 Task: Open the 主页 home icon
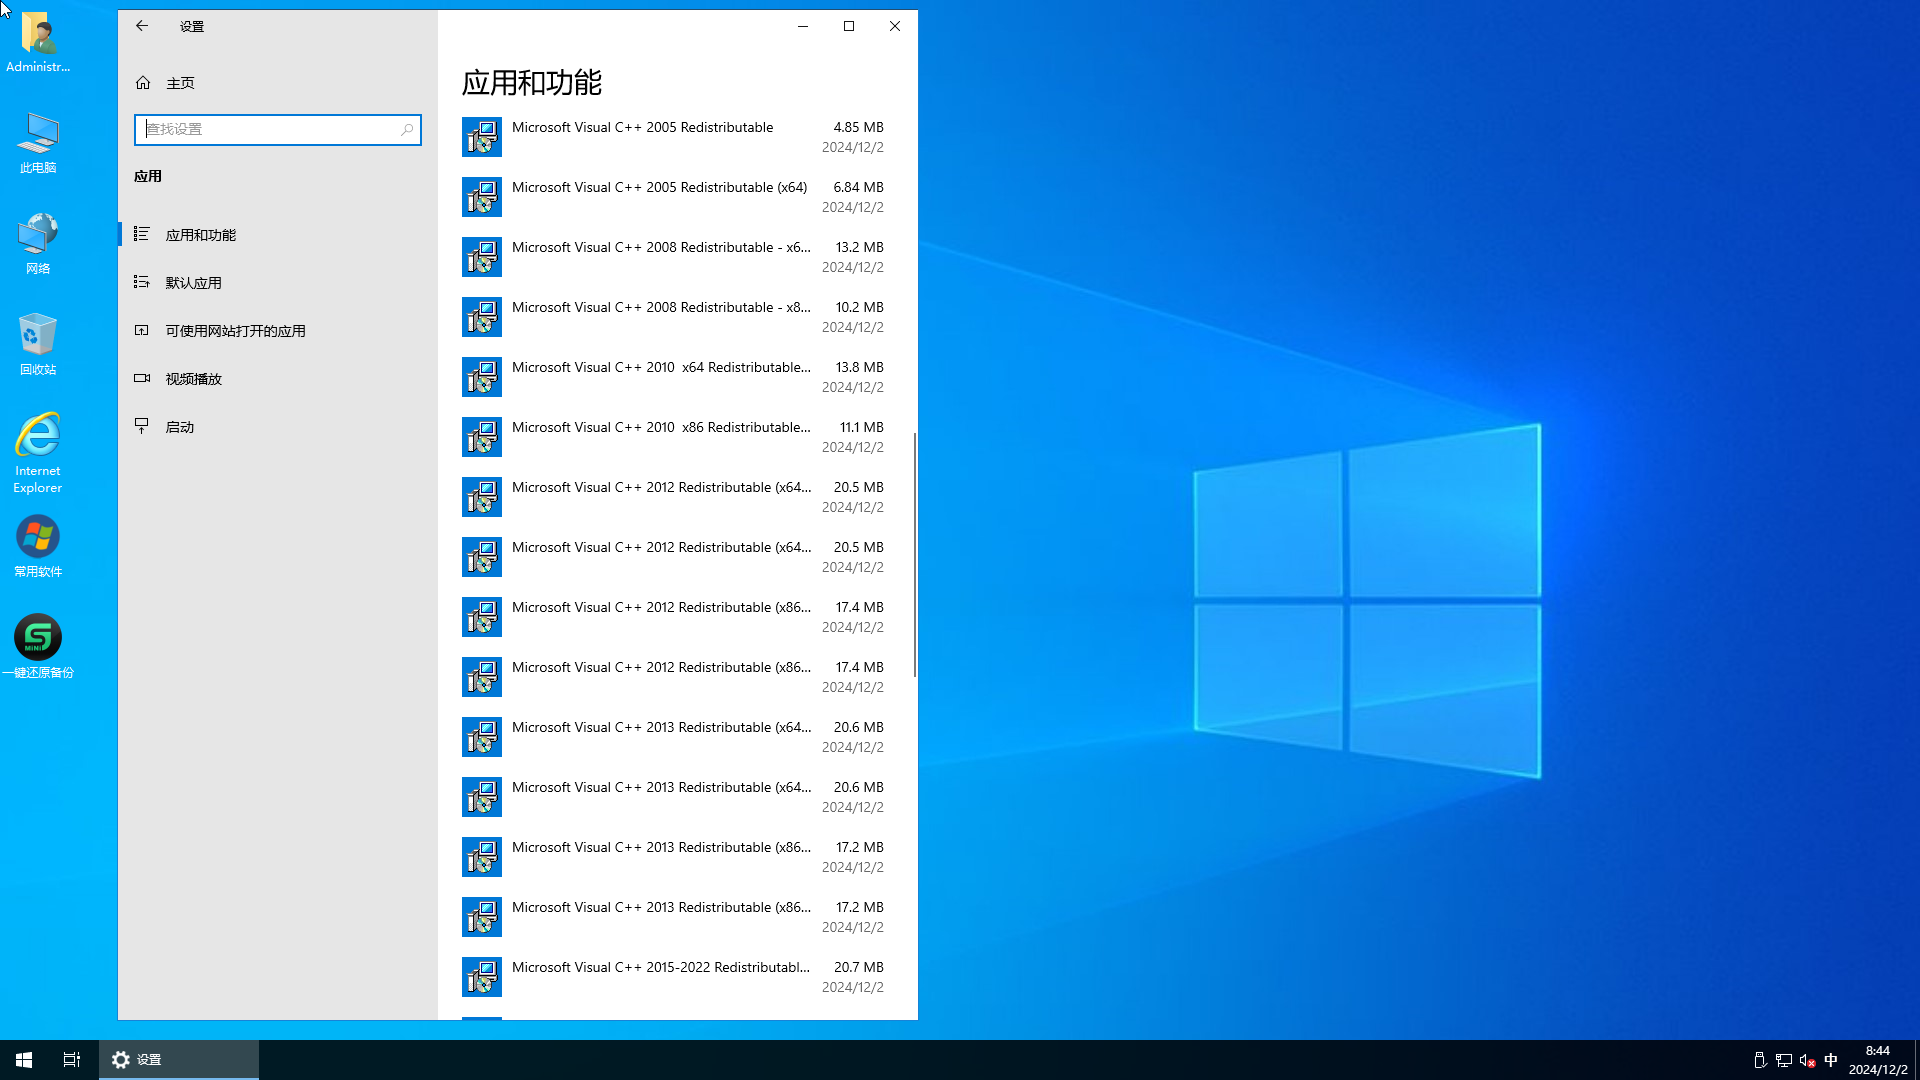(x=143, y=83)
